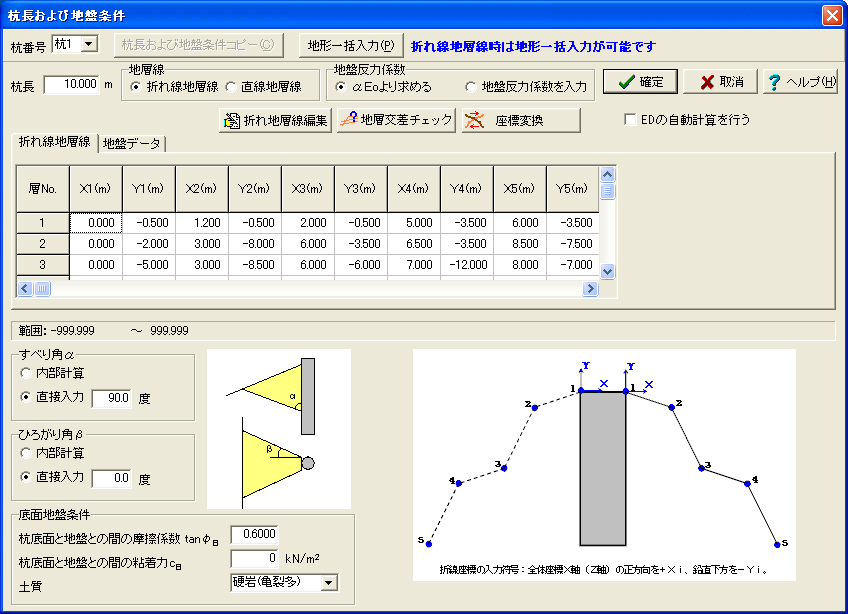Enable EDの自動計算を行う checkbox
The height and width of the screenshot is (614, 848).
tap(630, 119)
